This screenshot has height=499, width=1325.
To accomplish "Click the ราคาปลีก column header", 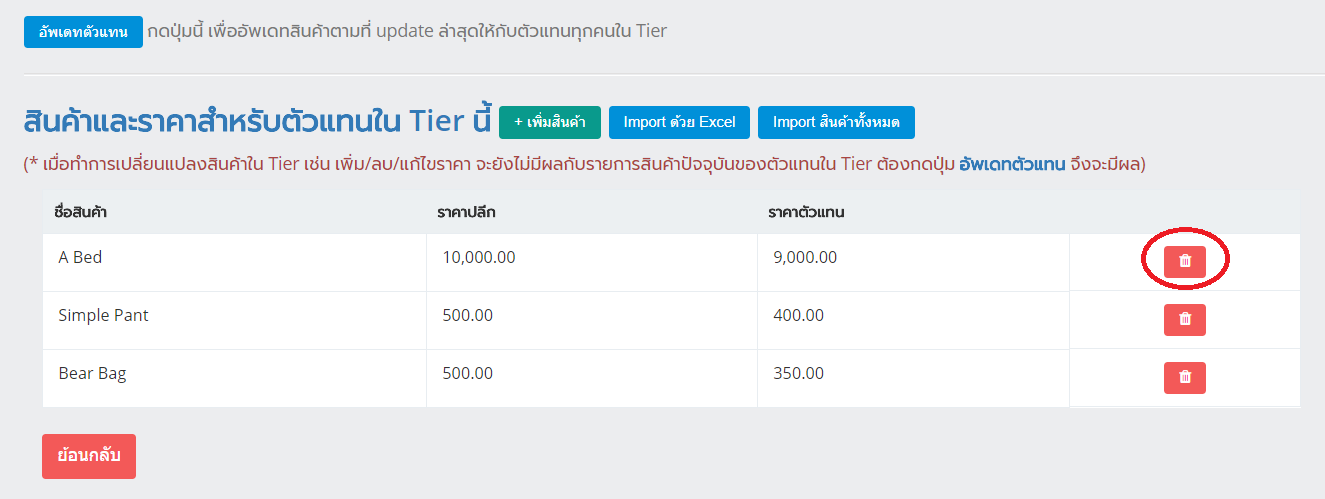I will tap(466, 212).
